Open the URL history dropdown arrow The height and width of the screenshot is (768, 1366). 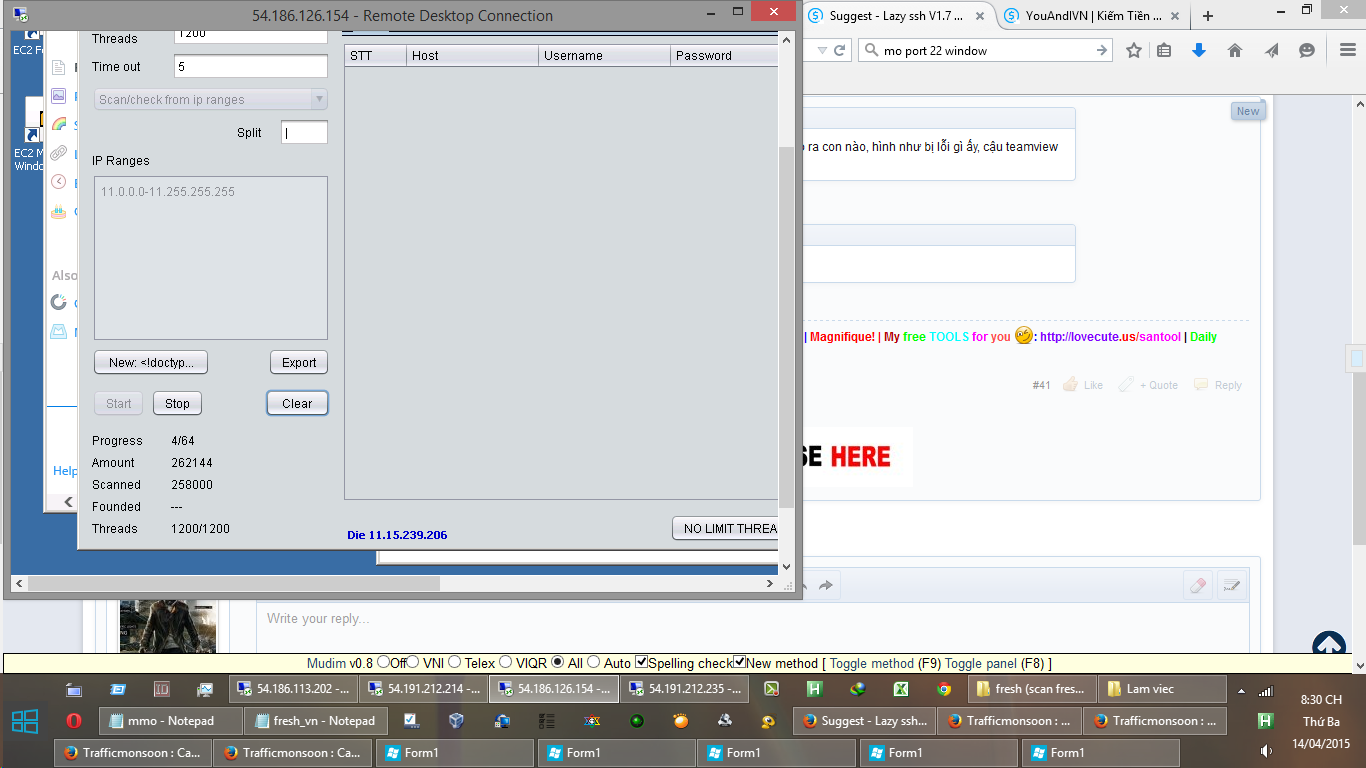coord(822,51)
